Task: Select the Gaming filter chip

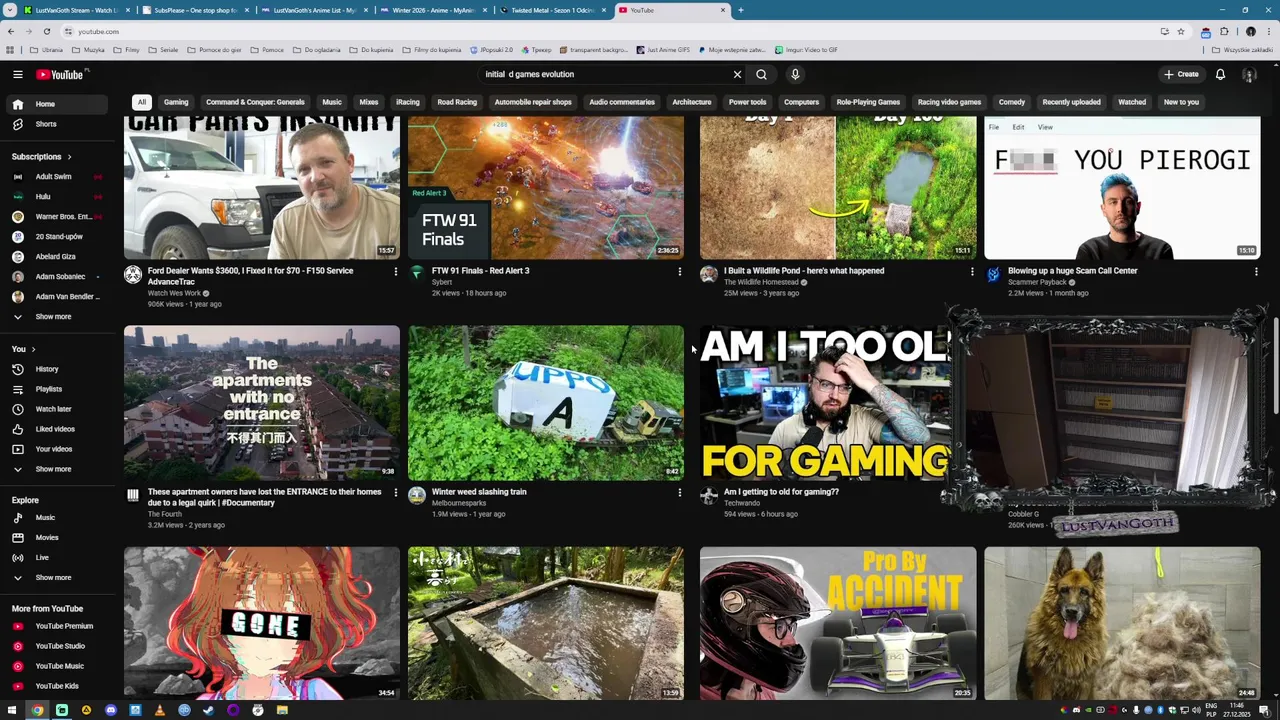Action: tap(176, 102)
